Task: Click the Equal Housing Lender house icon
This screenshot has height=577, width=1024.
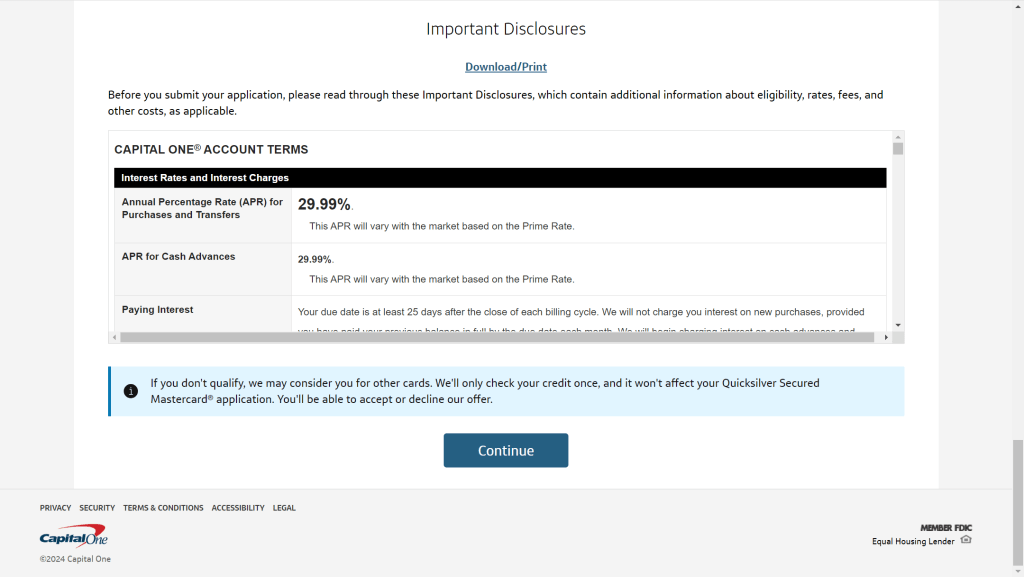Action: [966, 540]
